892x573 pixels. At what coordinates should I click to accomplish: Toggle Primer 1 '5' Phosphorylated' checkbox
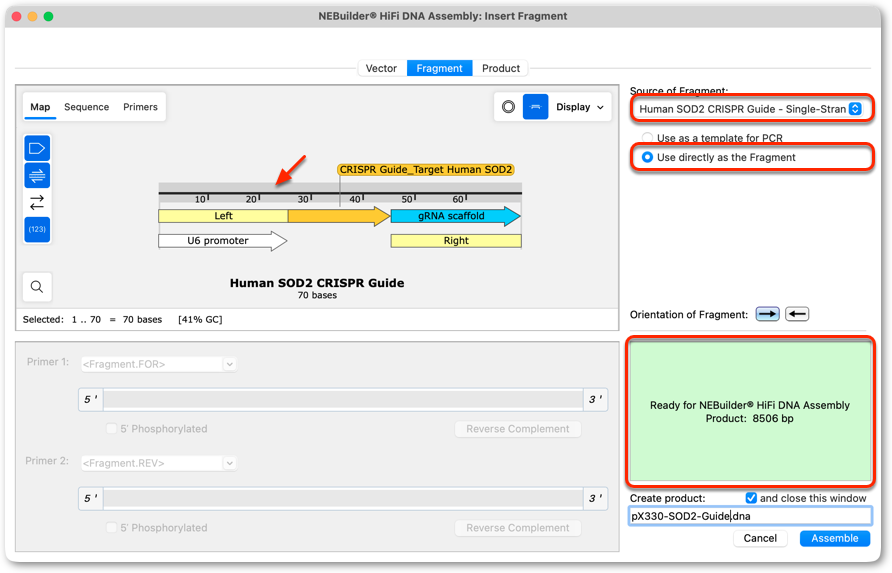[x=112, y=428]
